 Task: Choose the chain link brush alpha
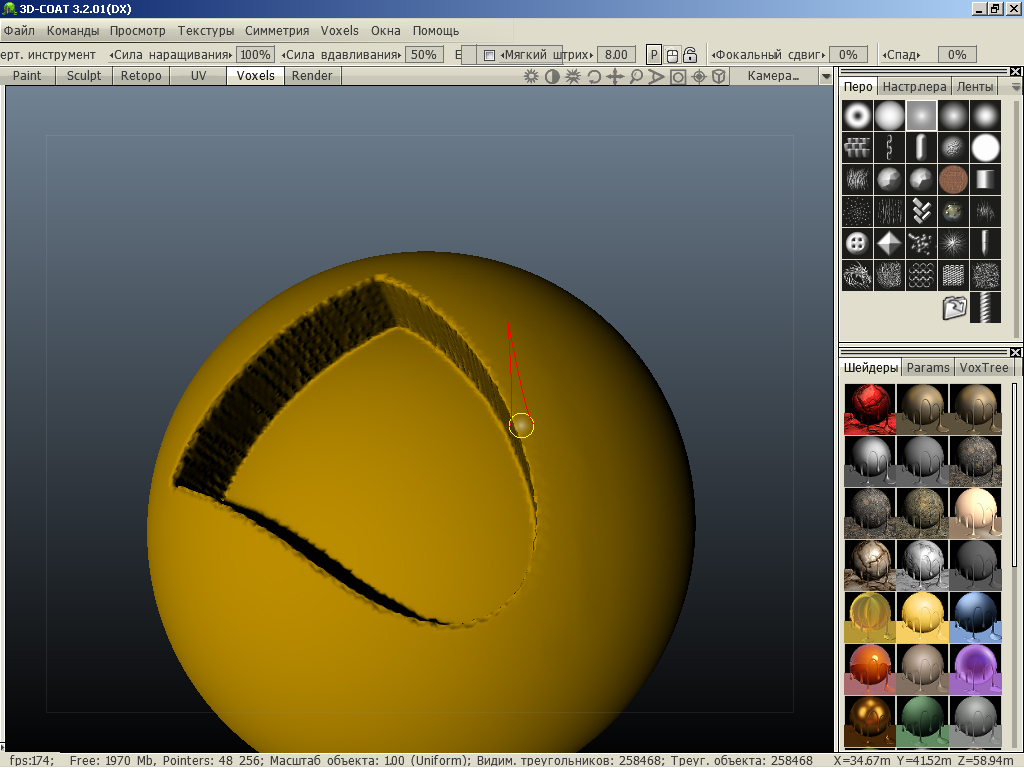(890, 148)
